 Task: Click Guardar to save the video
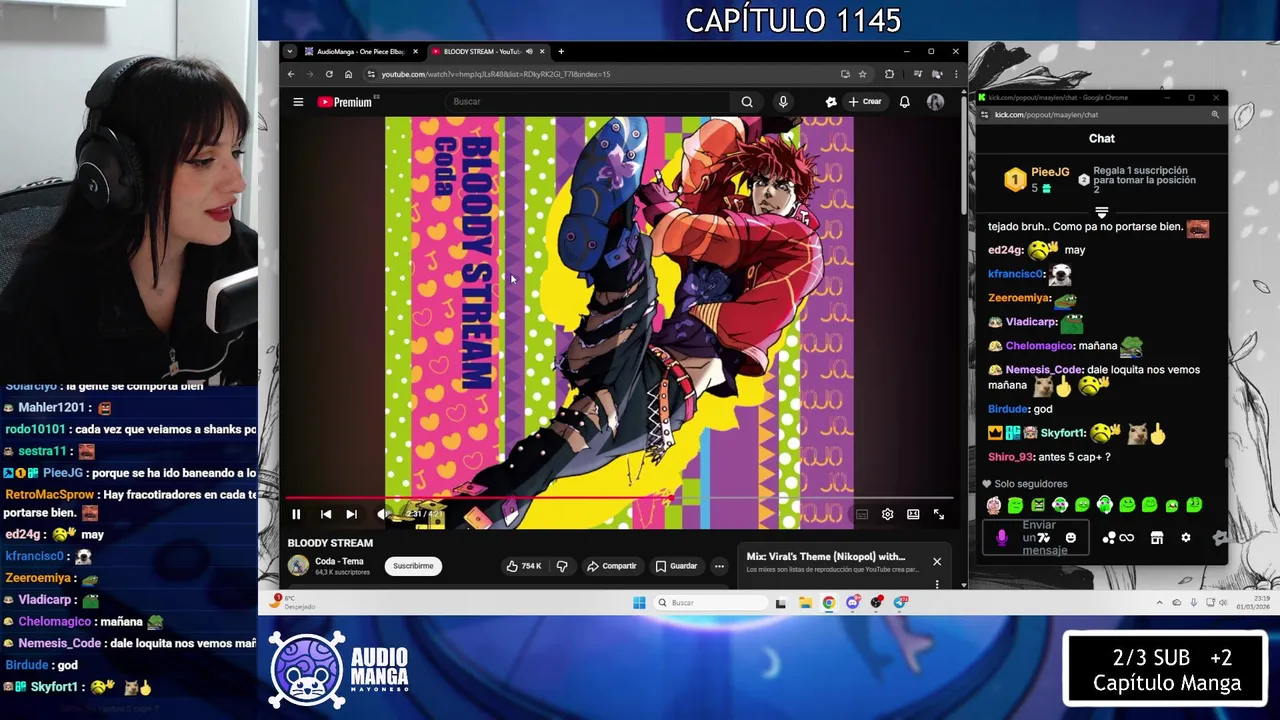[x=676, y=566]
